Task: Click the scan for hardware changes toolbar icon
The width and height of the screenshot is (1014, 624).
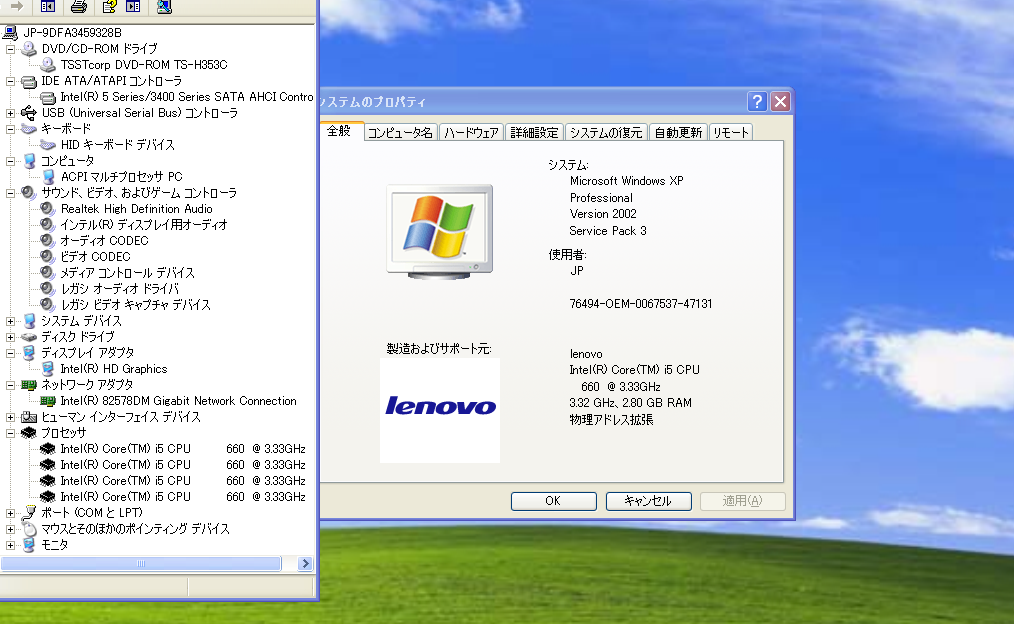Action: click(x=164, y=6)
